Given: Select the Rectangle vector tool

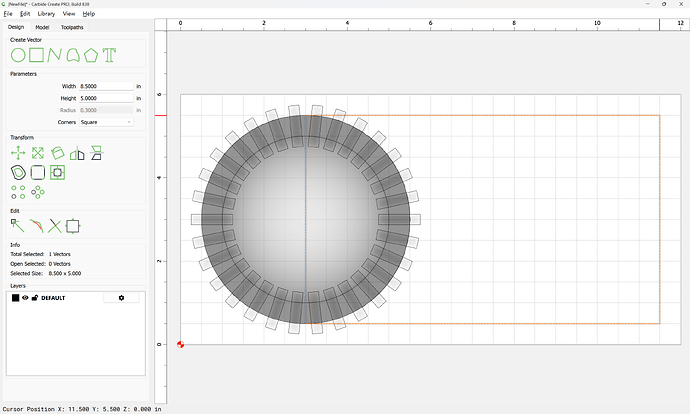Looking at the screenshot, I should pos(36,54).
